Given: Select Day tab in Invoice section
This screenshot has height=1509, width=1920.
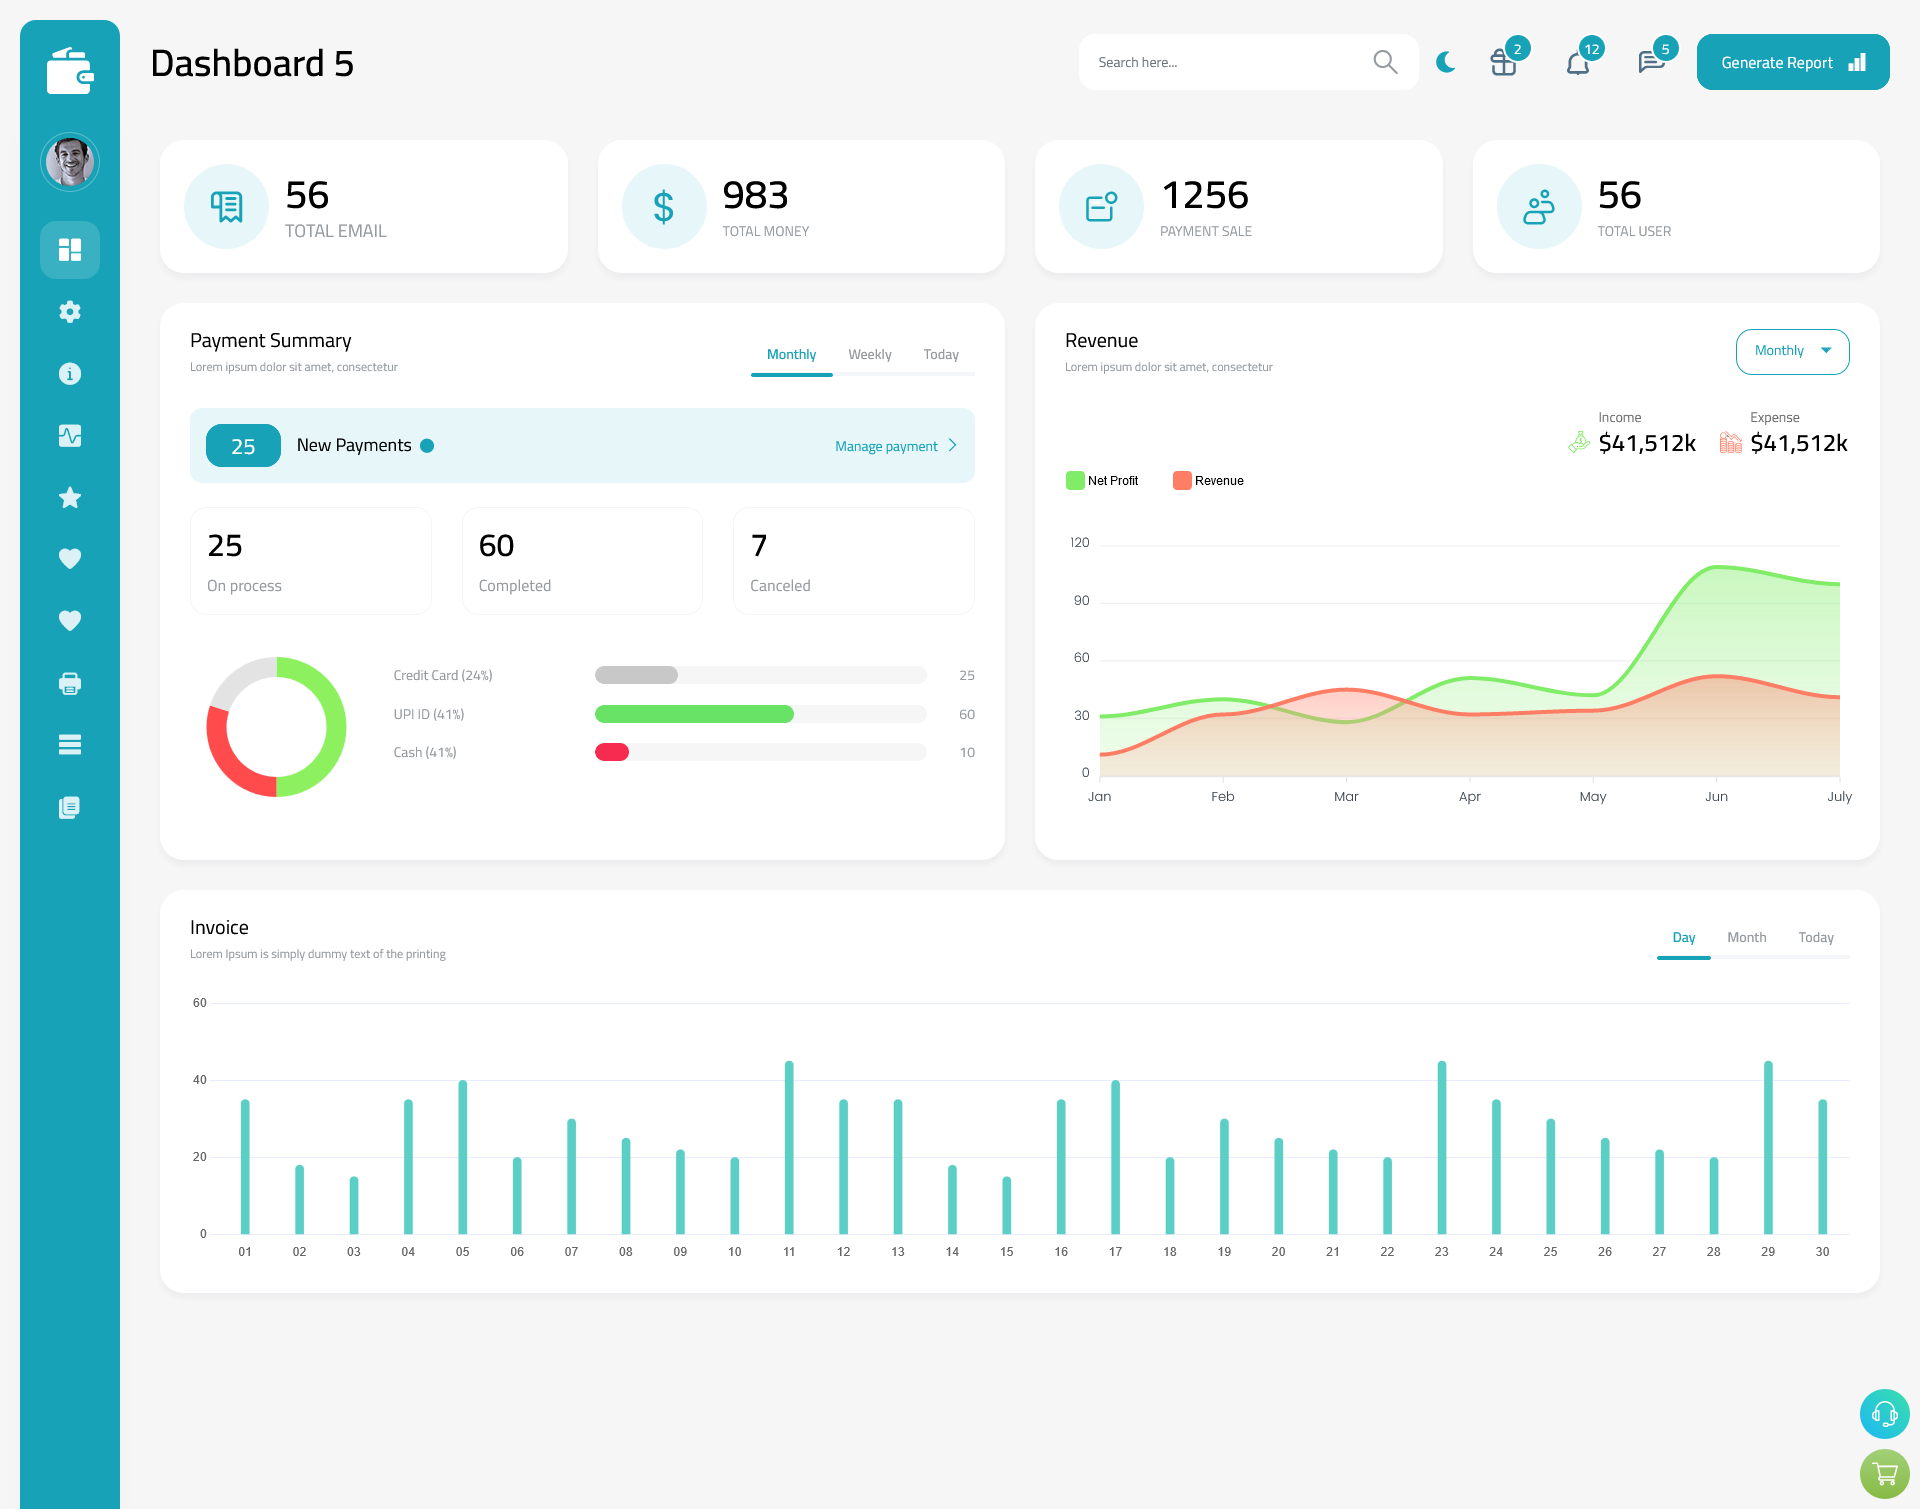Looking at the screenshot, I should [x=1682, y=937].
